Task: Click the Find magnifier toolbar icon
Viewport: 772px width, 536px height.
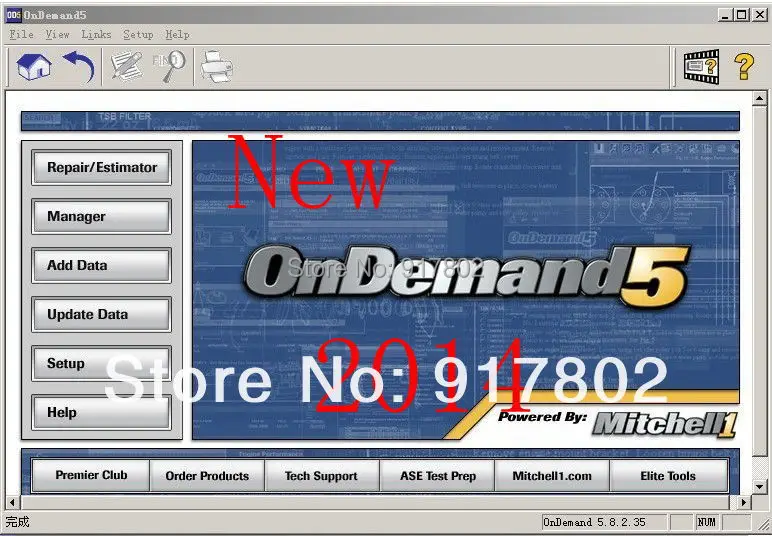Action: point(169,66)
